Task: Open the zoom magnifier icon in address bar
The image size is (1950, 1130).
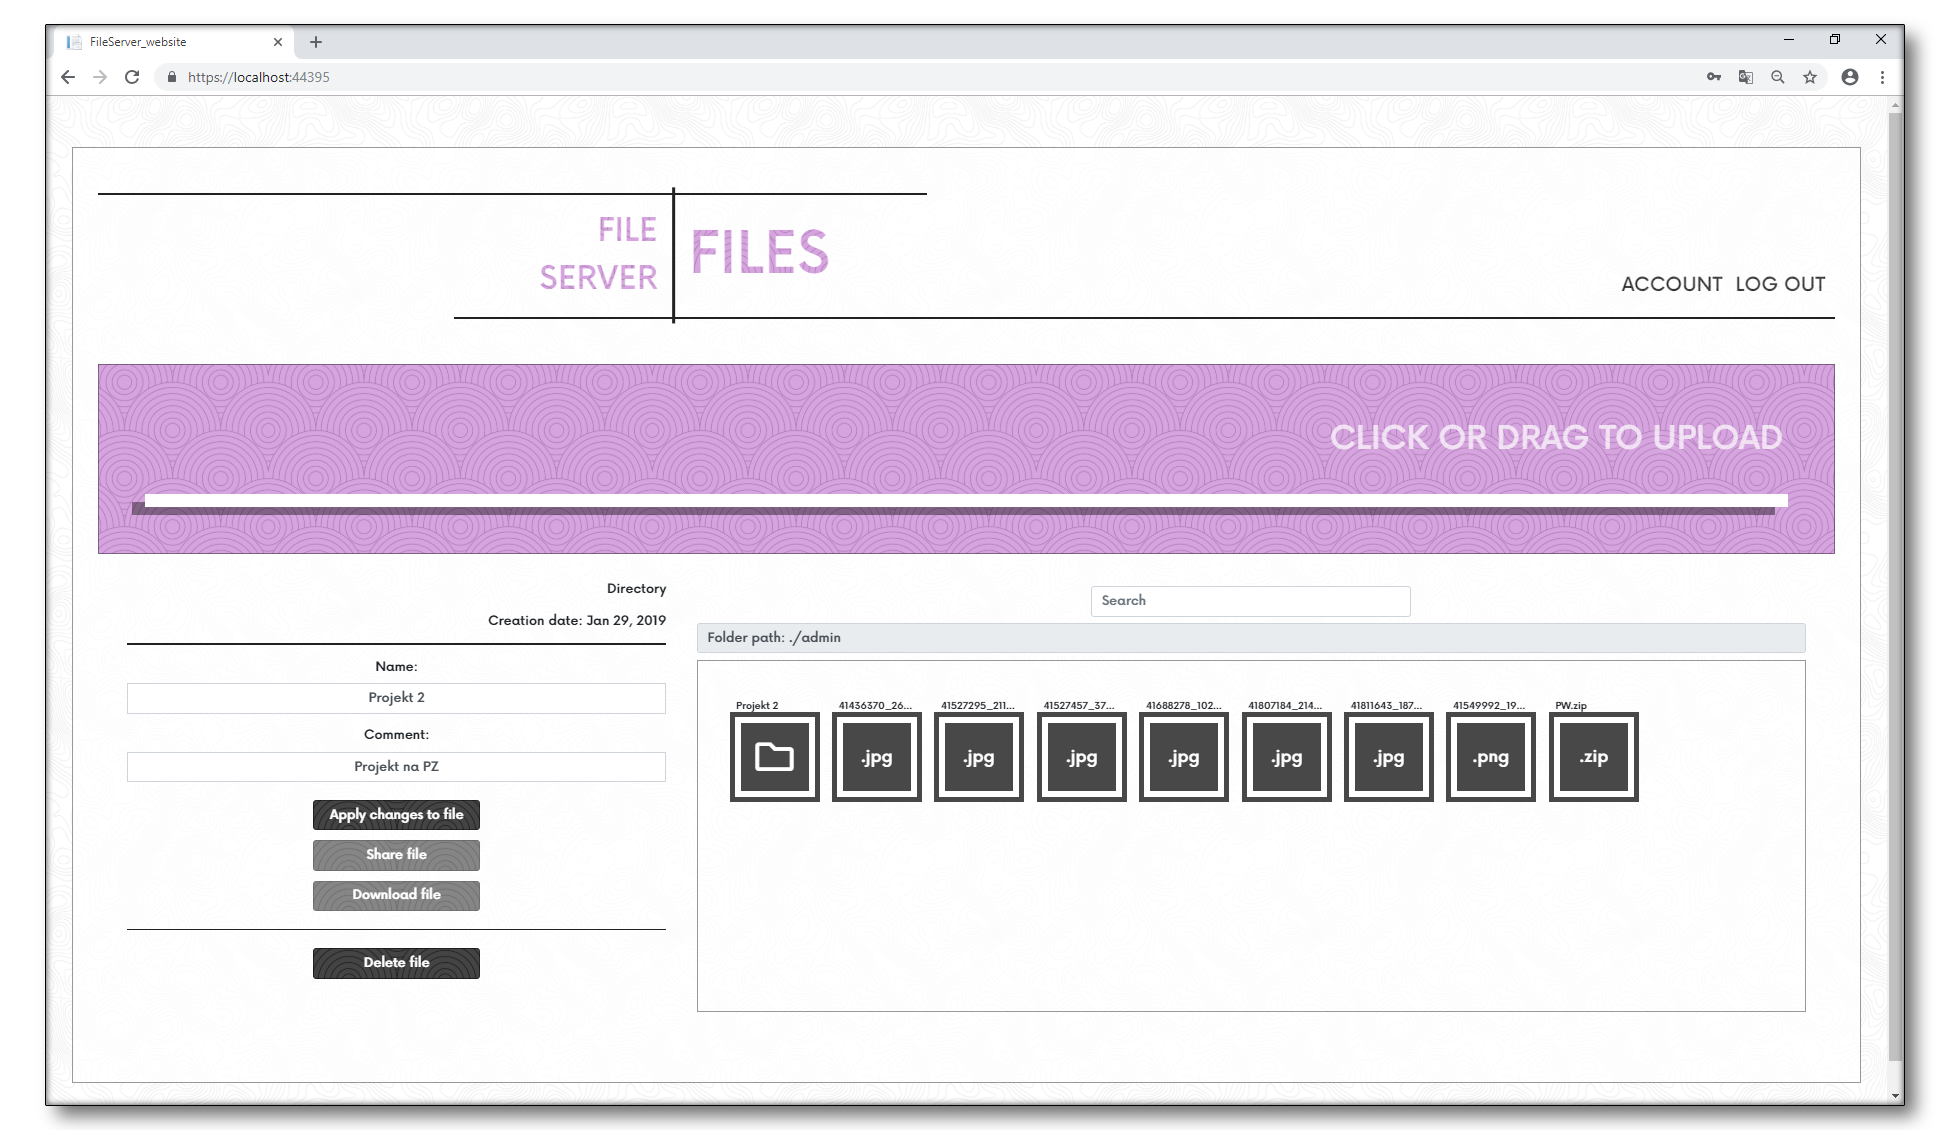Action: (x=1778, y=77)
